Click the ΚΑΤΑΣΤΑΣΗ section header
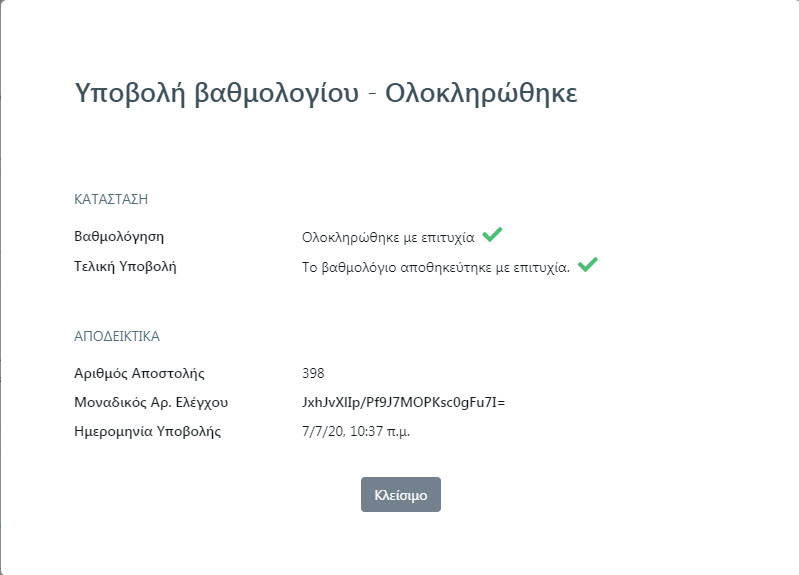This screenshot has width=799, height=575. pyautogui.click(x=111, y=199)
